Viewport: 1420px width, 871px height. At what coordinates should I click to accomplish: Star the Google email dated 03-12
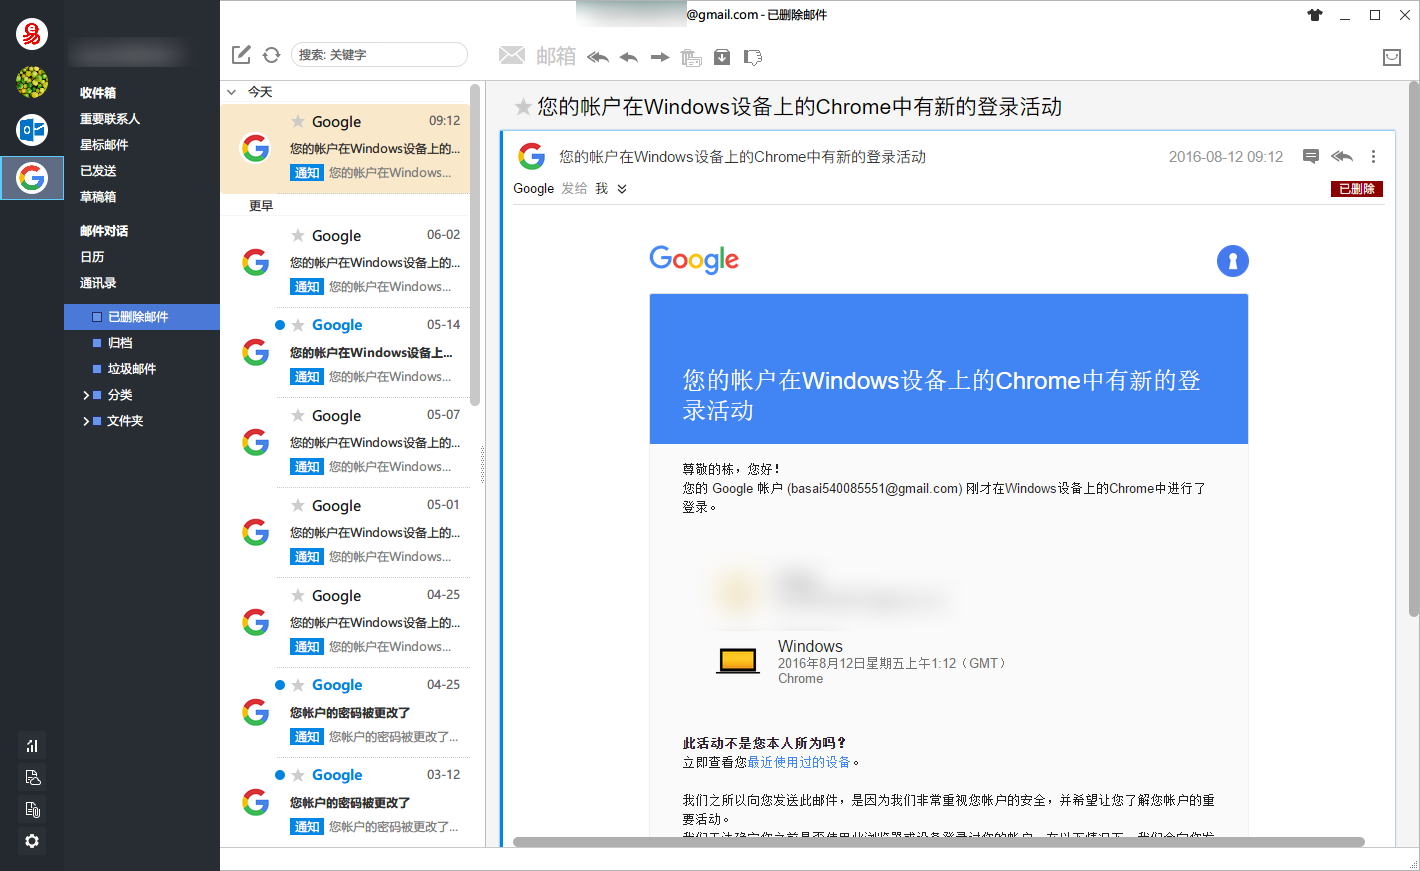point(298,775)
